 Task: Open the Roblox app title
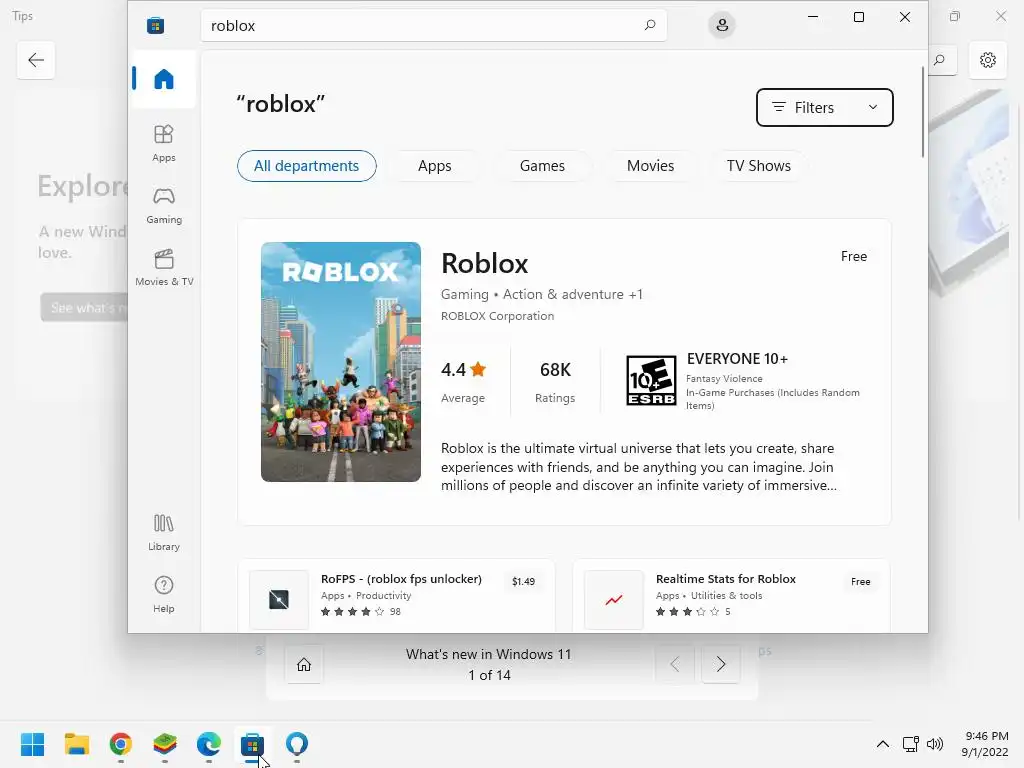485,264
